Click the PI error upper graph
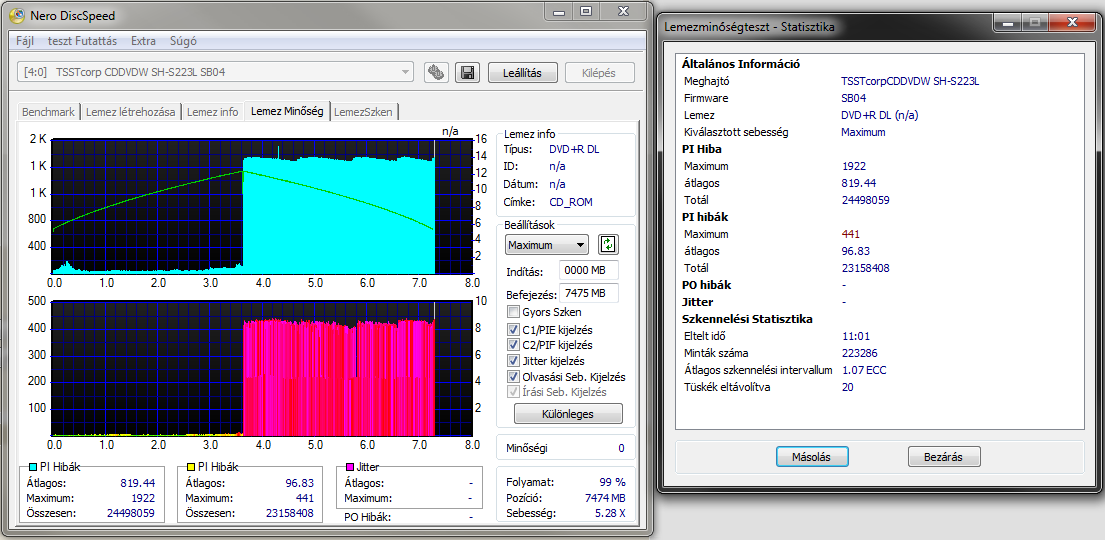 click(261, 206)
